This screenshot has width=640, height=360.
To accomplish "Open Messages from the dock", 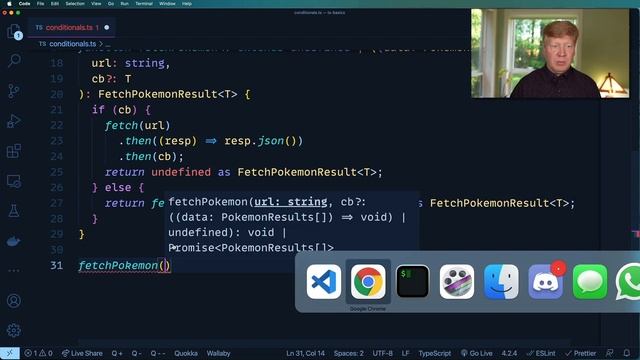I will pyautogui.click(x=590, y=282).
